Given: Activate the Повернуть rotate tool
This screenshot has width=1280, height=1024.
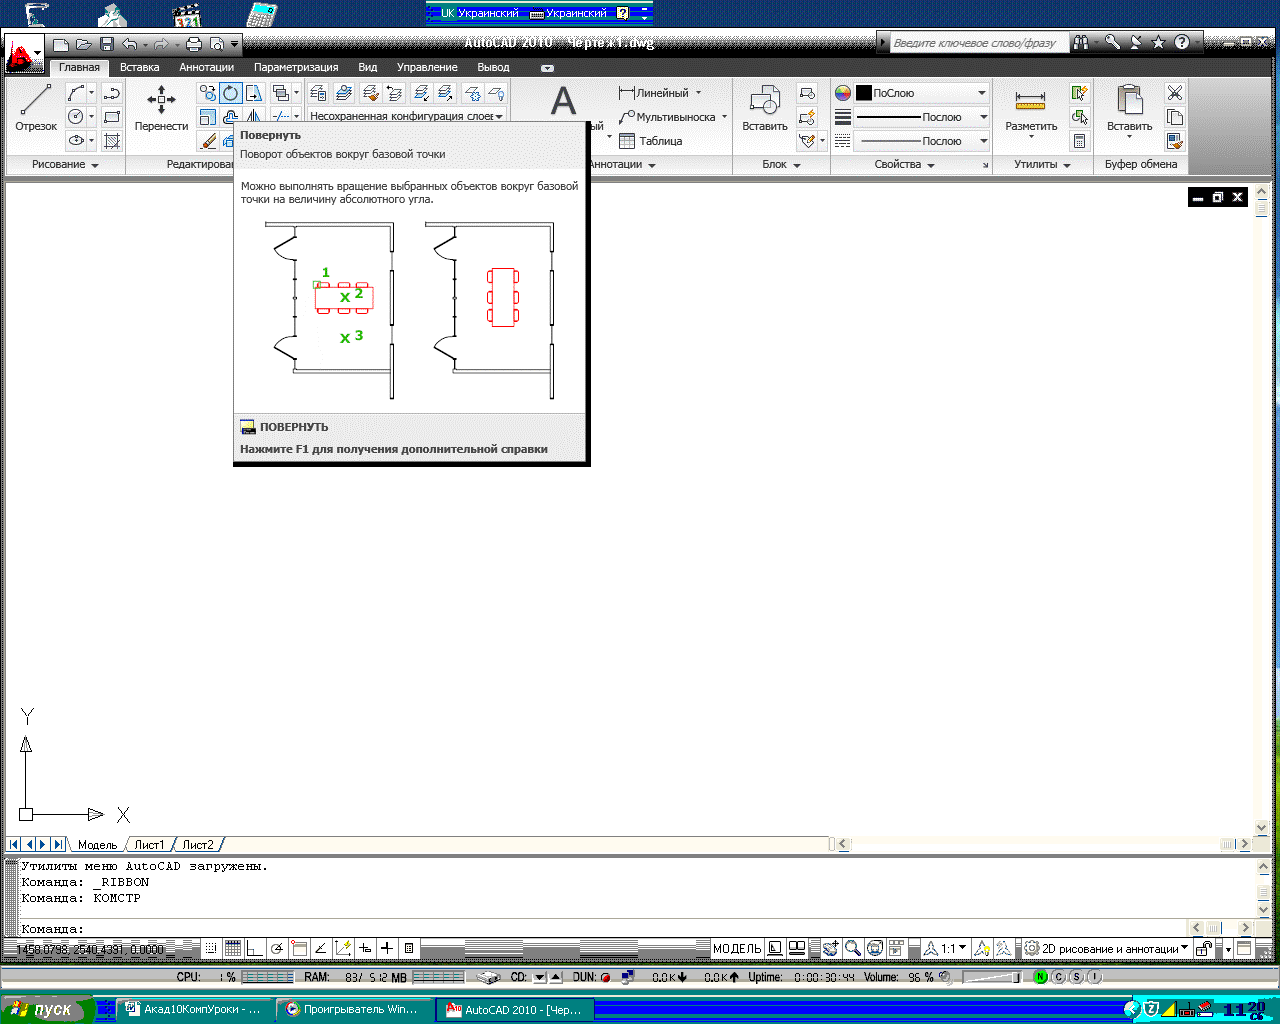Looking at the screenshot, I should point(231,93).
